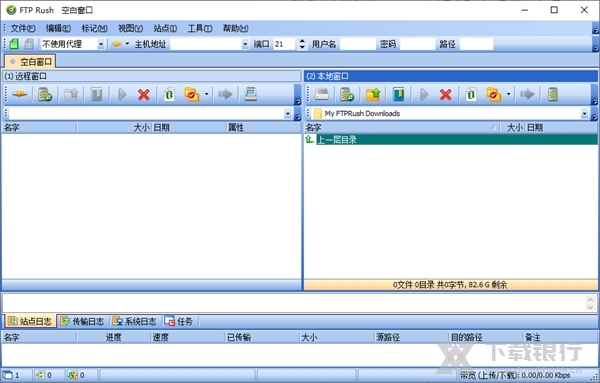Click remote window add server icon

pos(45,94)
